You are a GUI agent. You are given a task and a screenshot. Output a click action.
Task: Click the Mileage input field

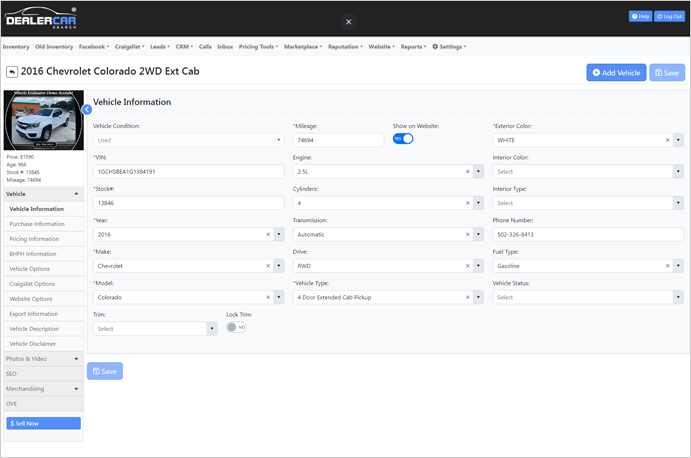[337, 141]
